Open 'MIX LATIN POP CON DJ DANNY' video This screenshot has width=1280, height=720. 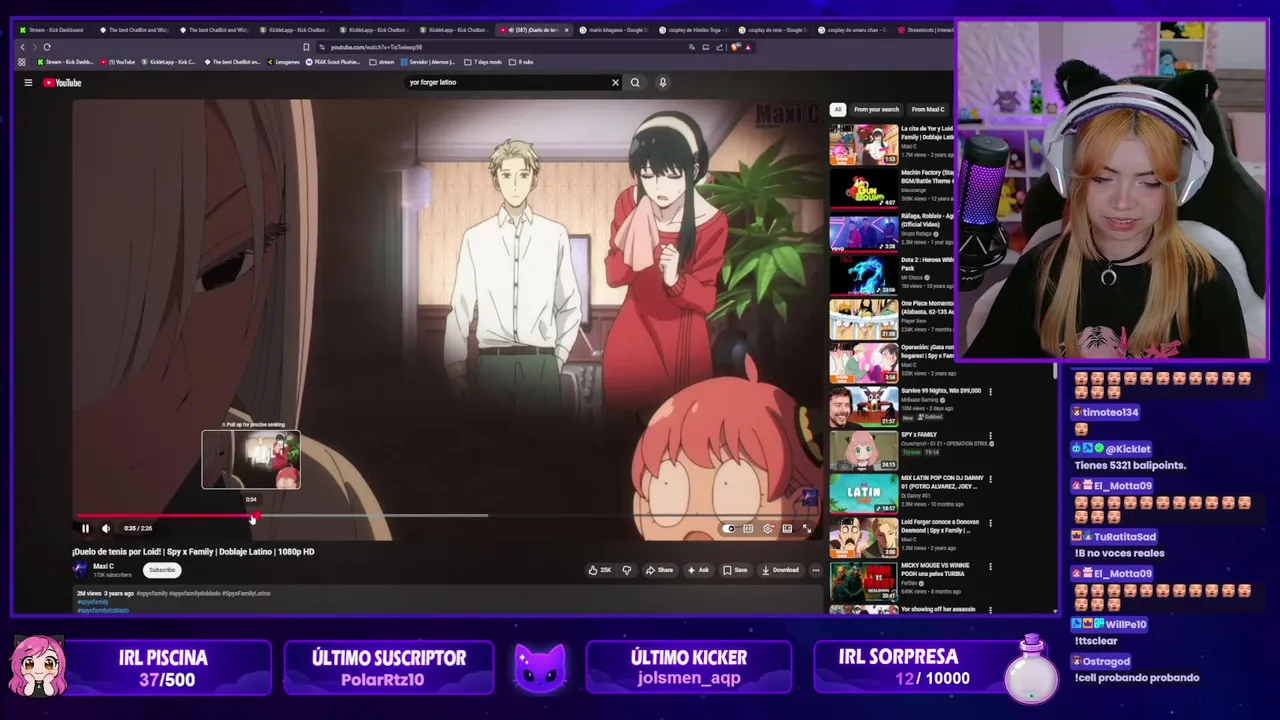click(x=863, y=495)
